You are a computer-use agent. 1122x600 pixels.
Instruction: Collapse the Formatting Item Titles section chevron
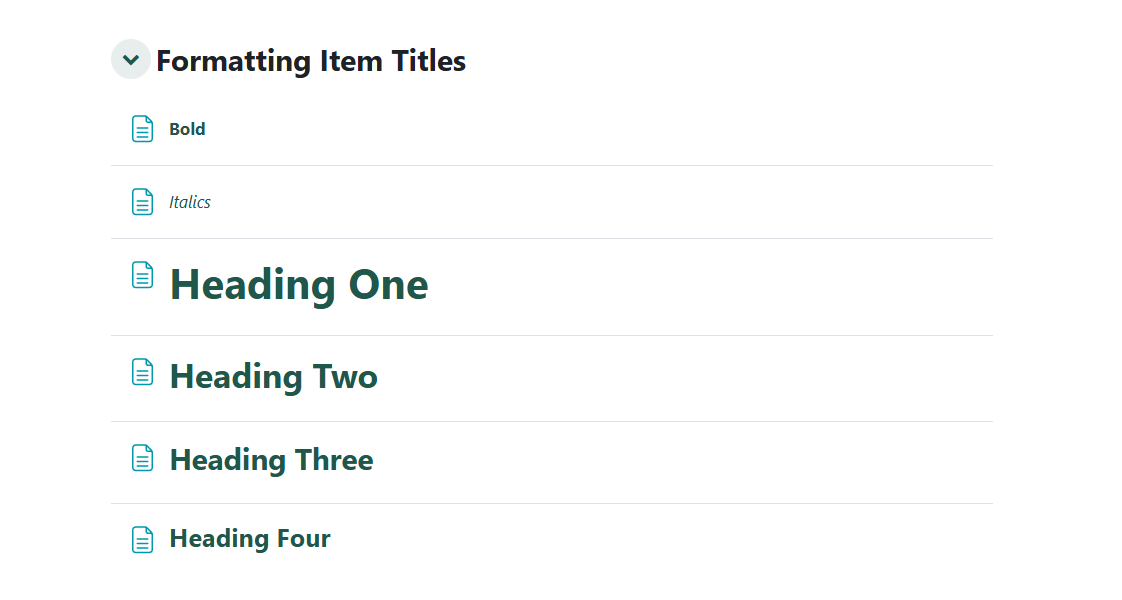(130, 60)
